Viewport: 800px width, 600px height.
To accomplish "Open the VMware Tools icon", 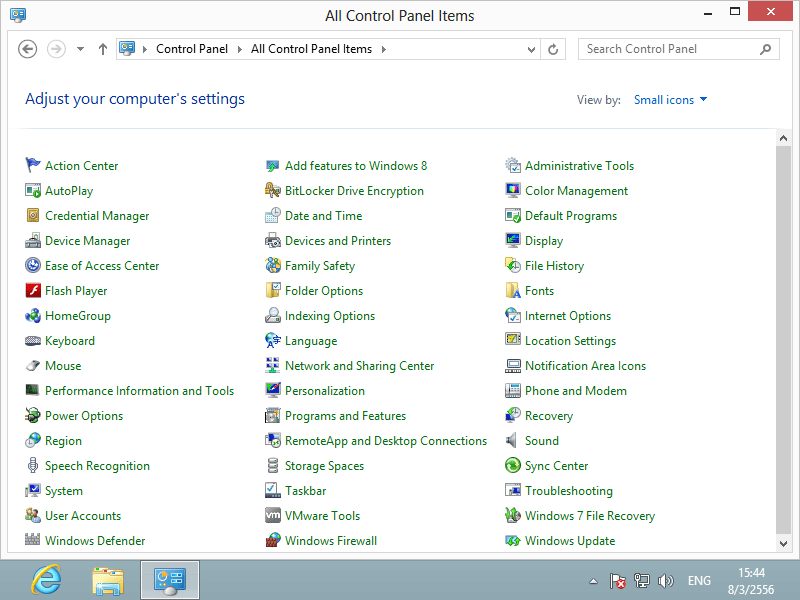I will [273, 515].
